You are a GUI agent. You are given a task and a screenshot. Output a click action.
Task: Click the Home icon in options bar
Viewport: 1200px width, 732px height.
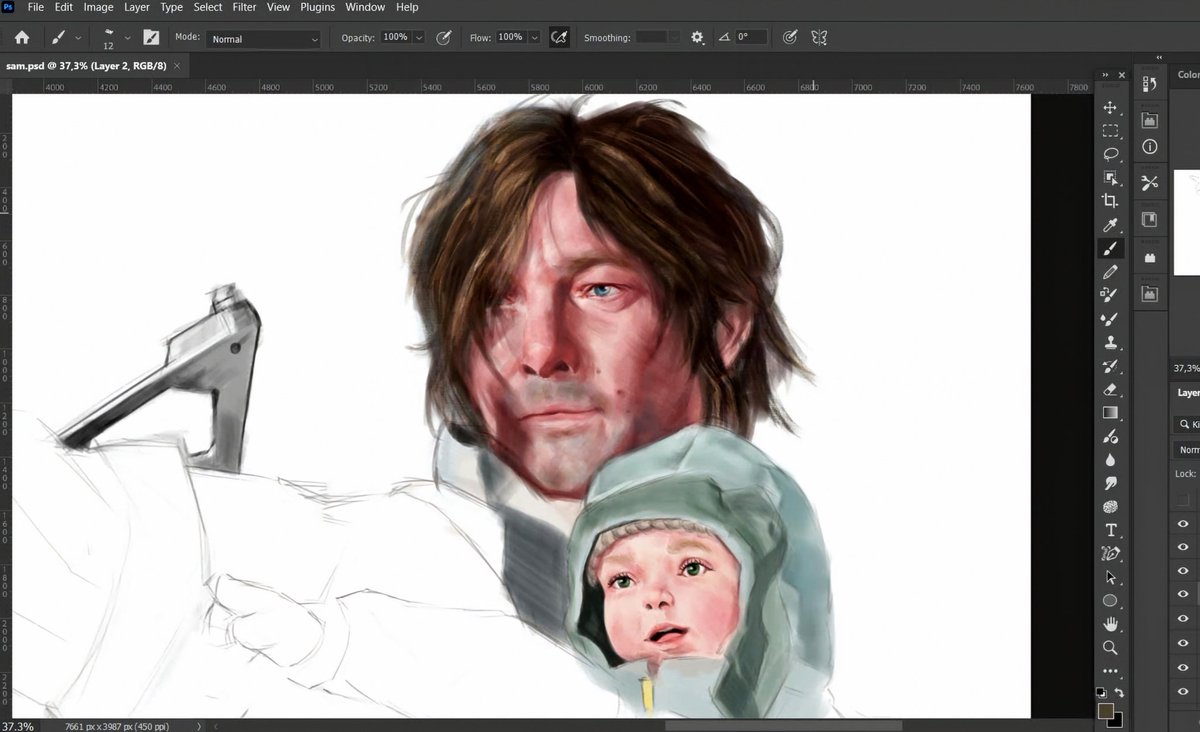click(22, 38)
